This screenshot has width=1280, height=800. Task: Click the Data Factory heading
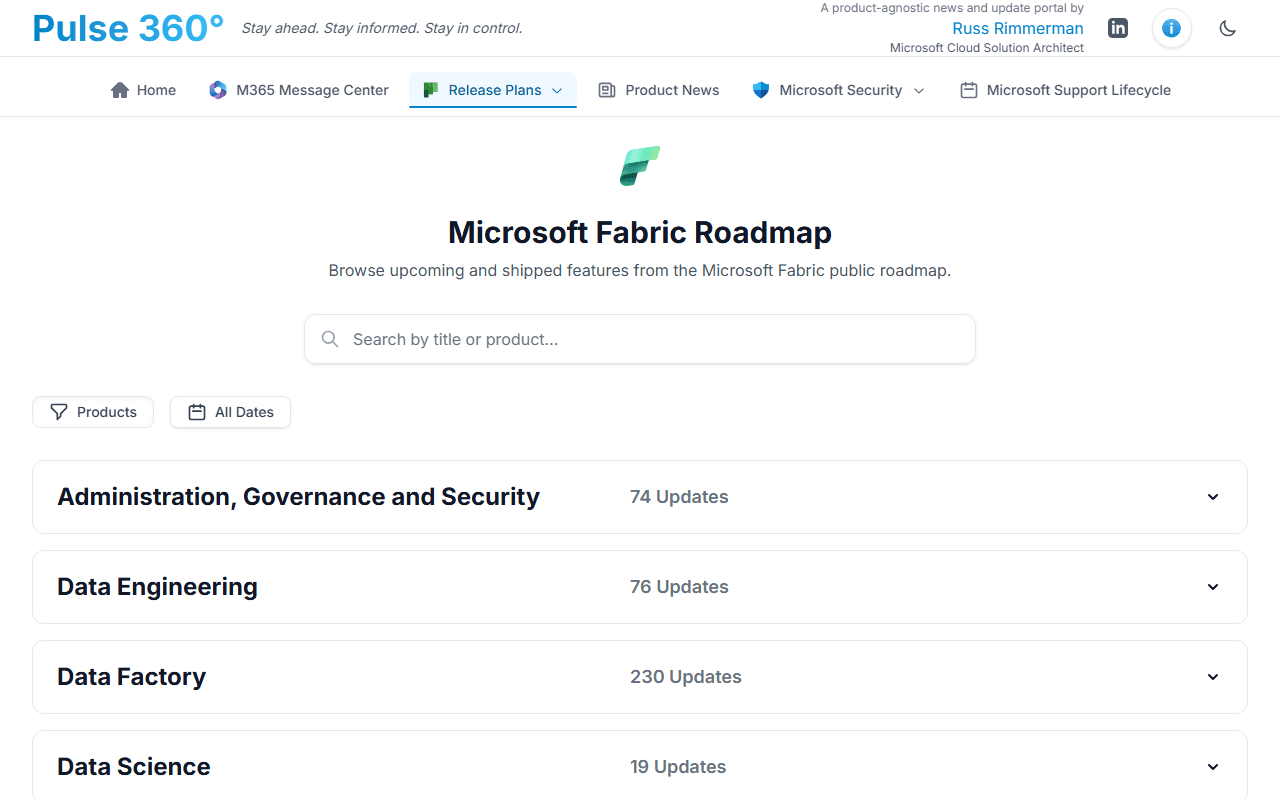(x=131, y=677)
